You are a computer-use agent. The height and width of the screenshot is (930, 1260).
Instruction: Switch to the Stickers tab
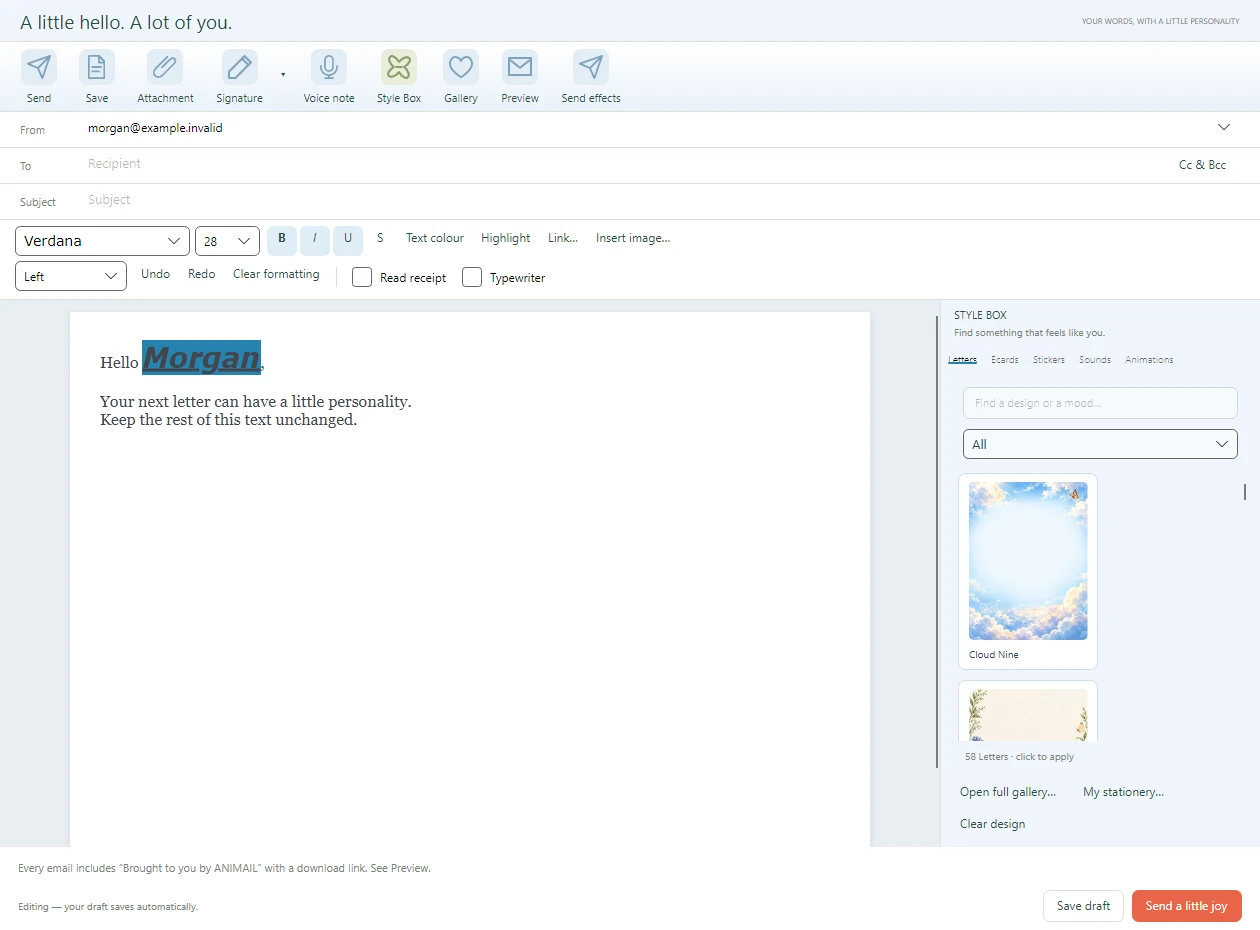[1049, 359]
